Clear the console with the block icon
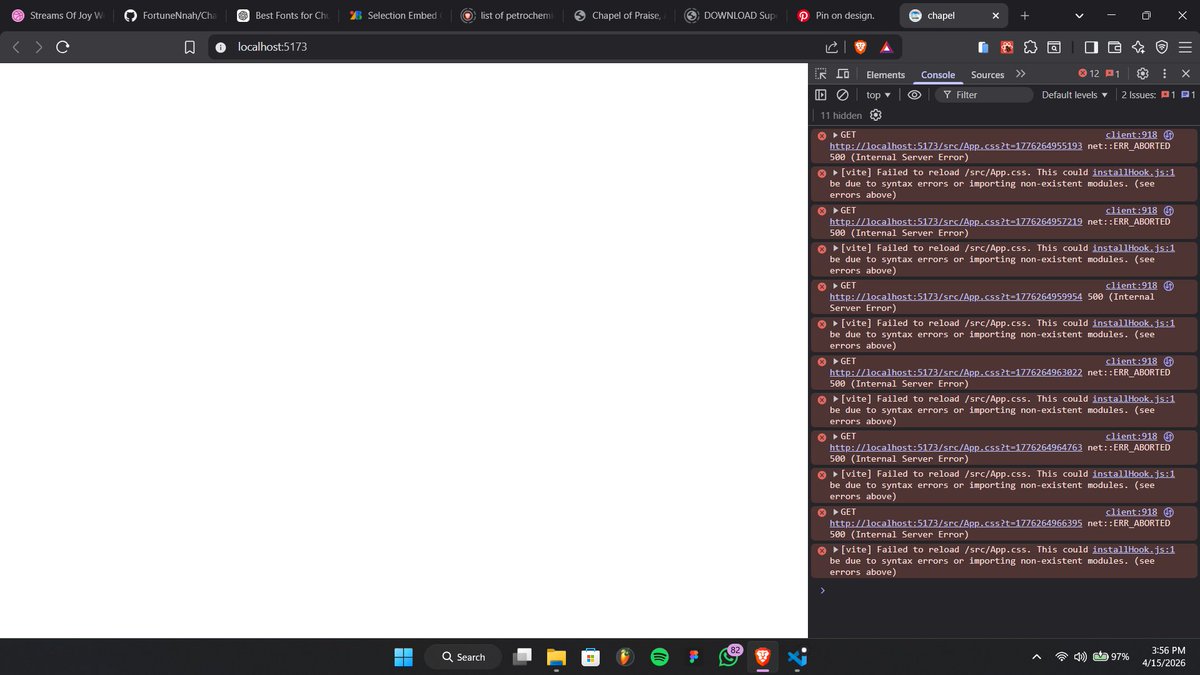Image resolution: width=1200 pixels, height=675 pixels. click(842, 95)
